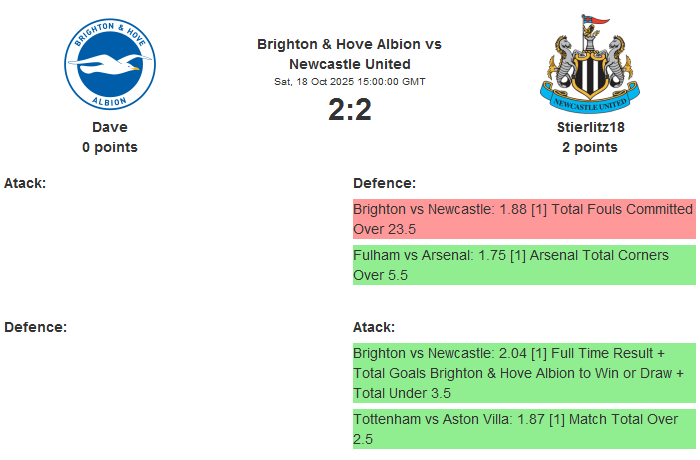Image resolution: width=700 pixels, height=460 pixels.
Task: Click Dave's Defence heading on the left
Action: click(x=35, y=327)
